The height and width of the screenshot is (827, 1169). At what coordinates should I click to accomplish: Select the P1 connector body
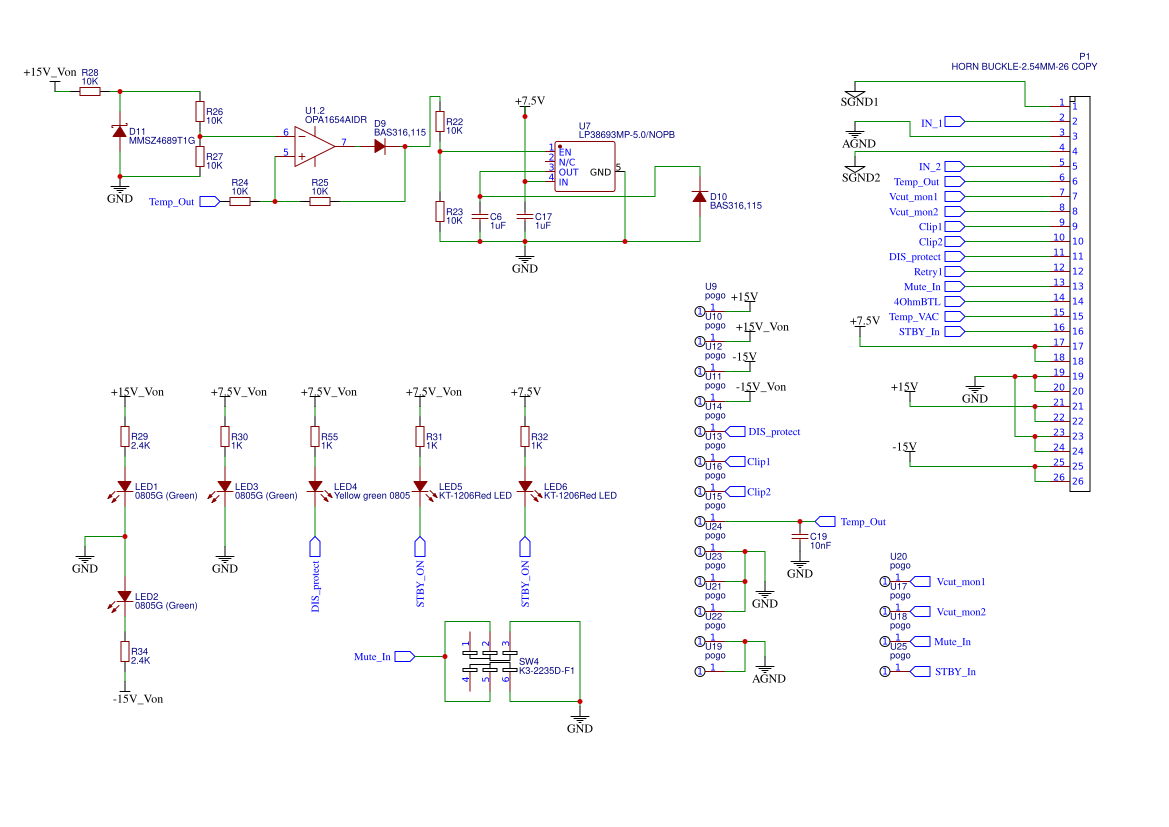coord(1080,294)
